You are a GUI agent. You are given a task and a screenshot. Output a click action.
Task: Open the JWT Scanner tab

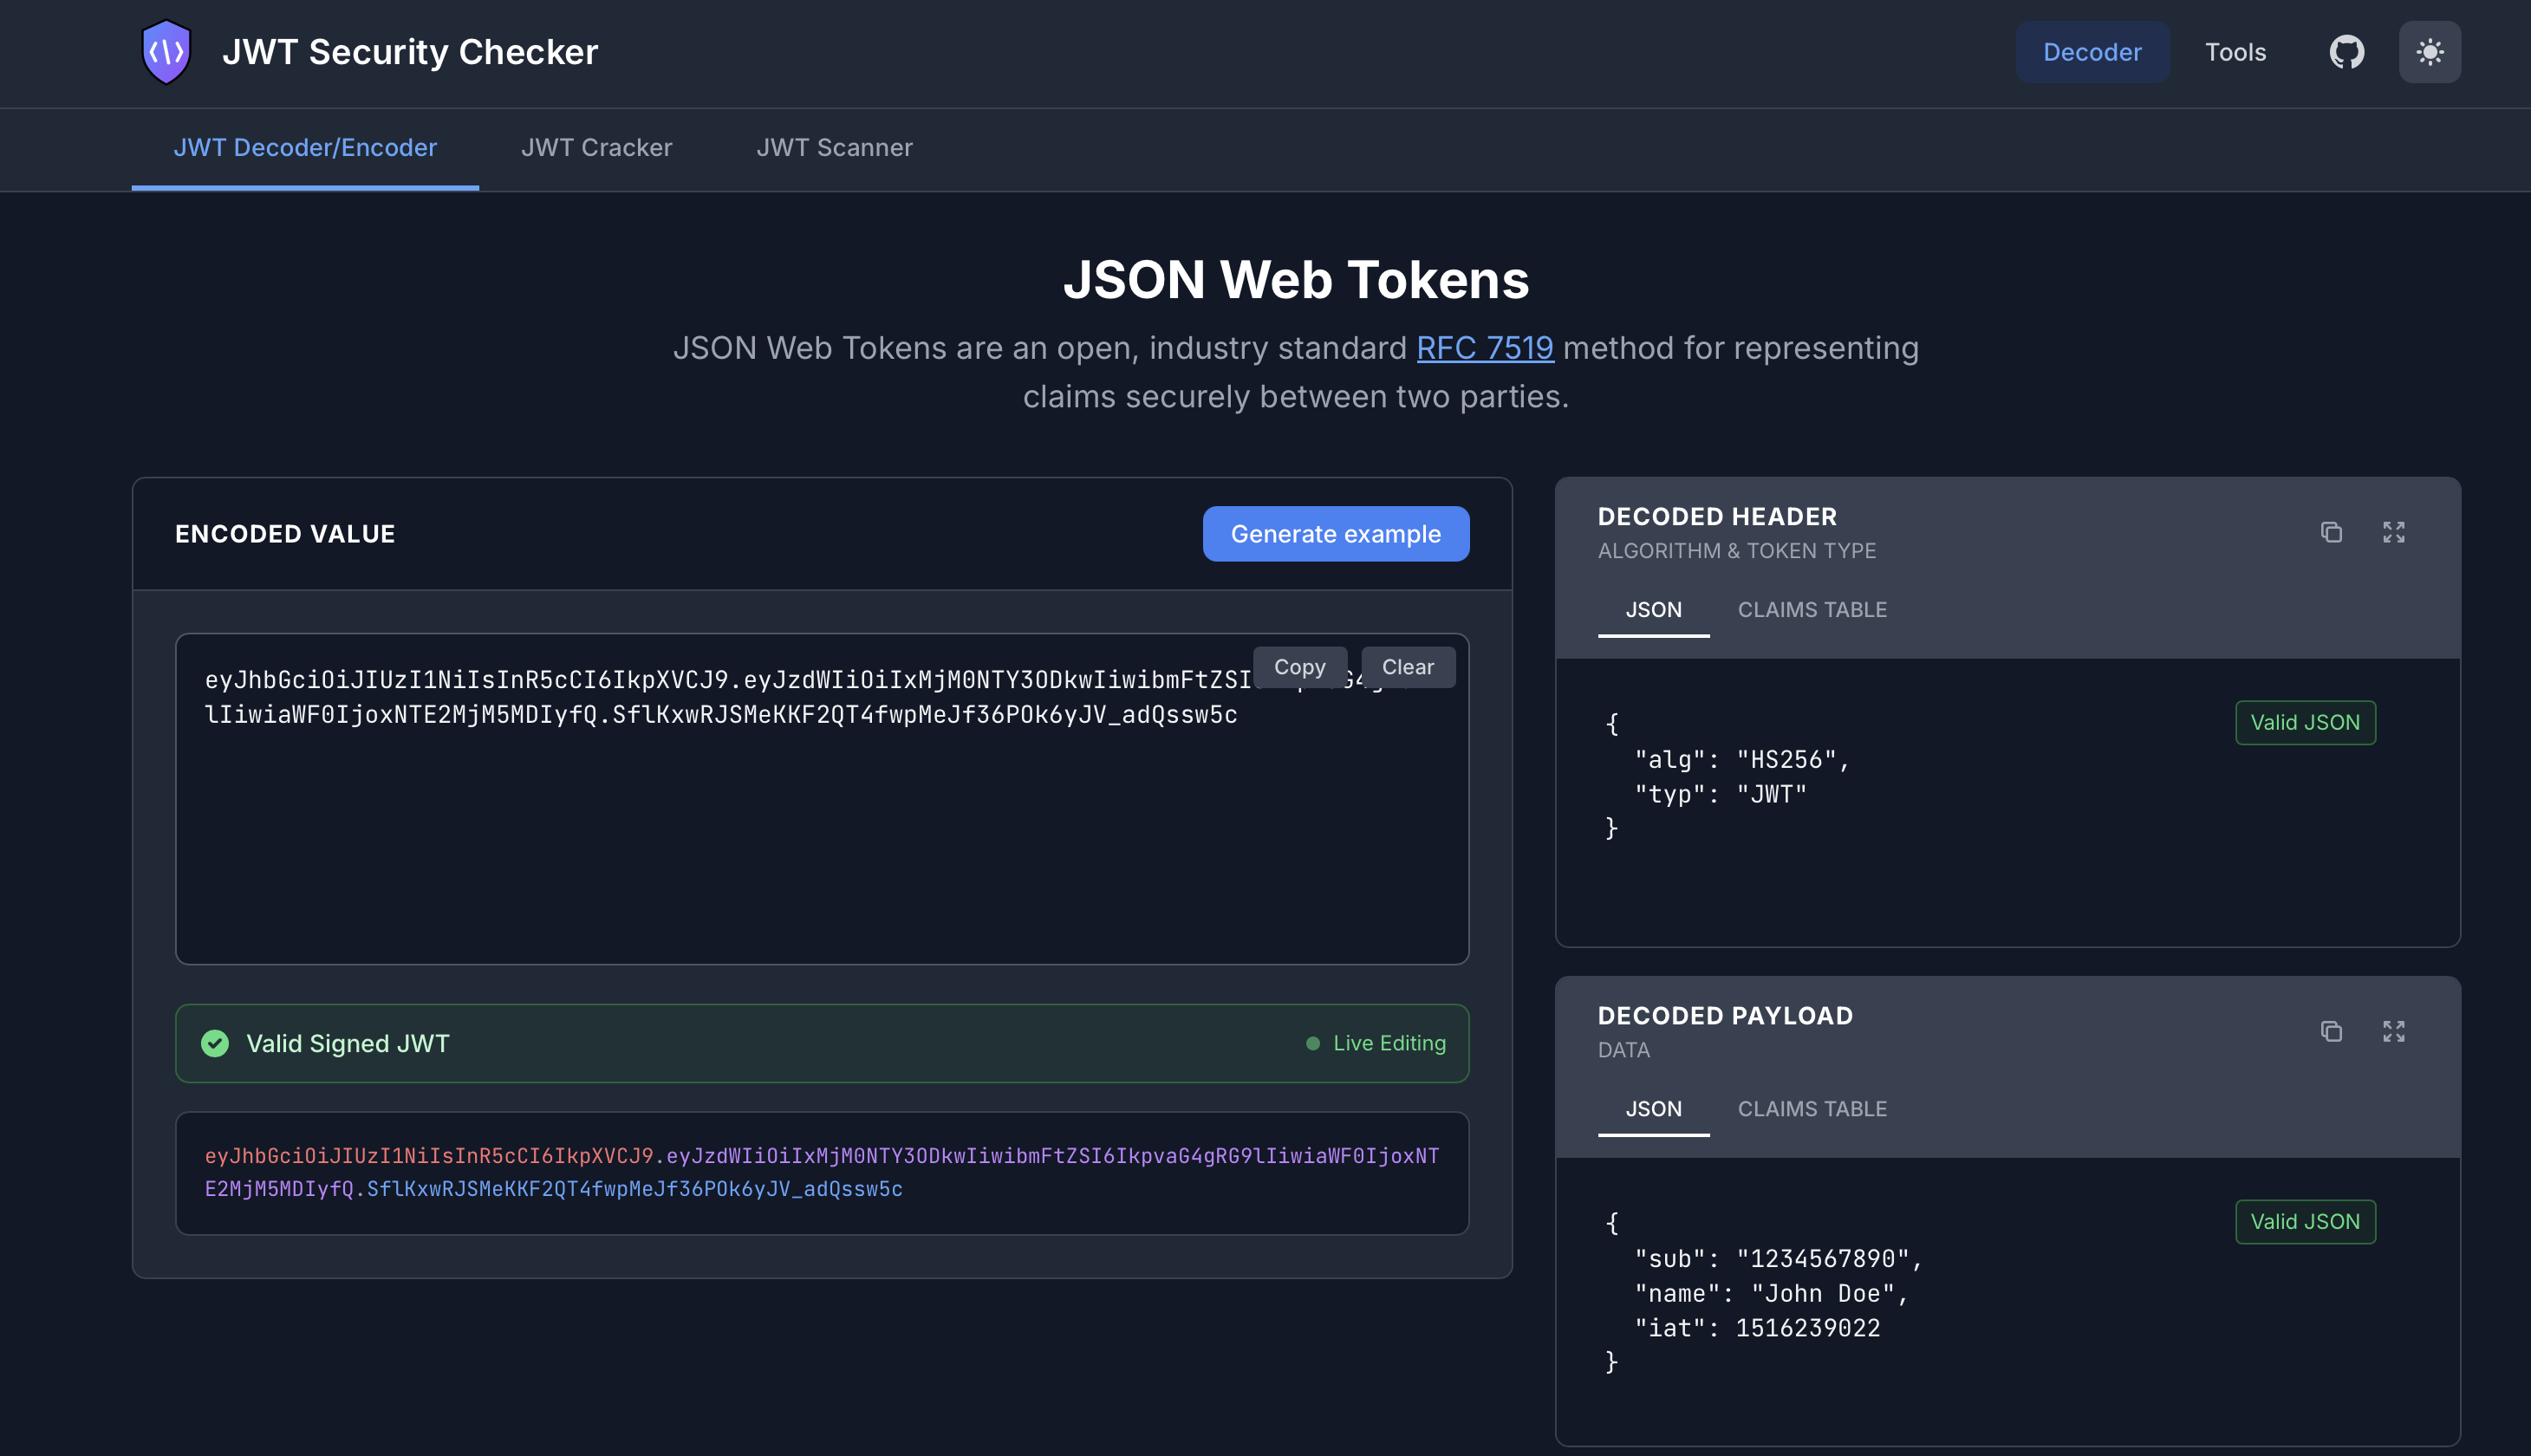tap(835, 147)
